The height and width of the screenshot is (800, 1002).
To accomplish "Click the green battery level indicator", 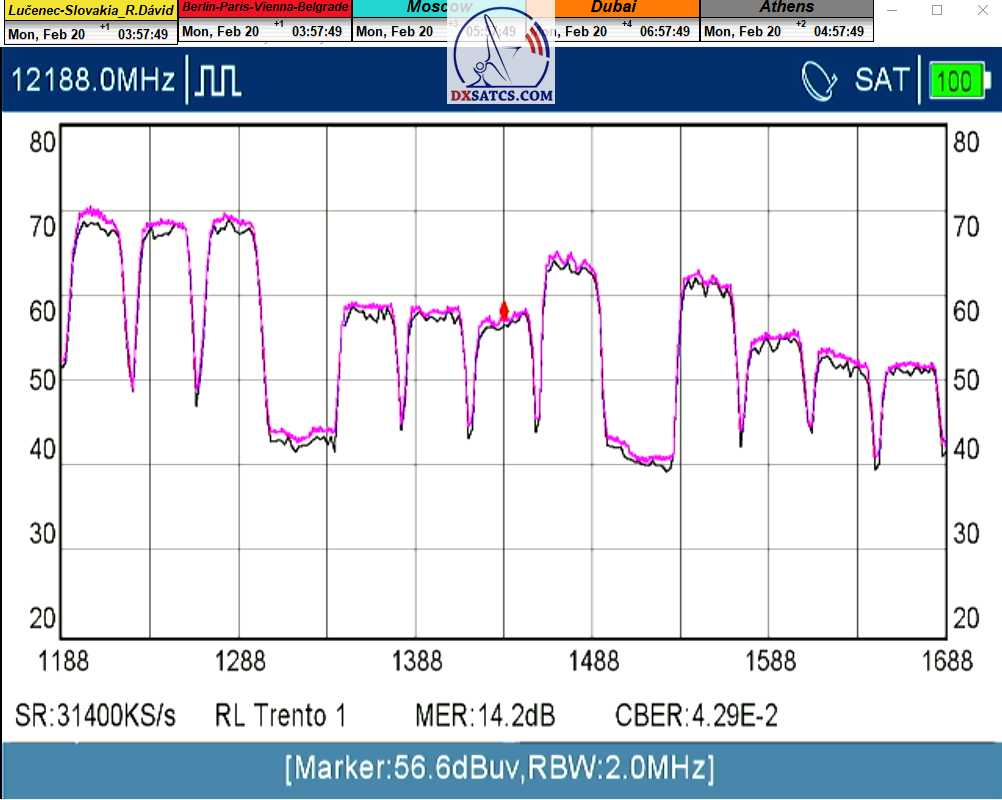I will point(956,81).
